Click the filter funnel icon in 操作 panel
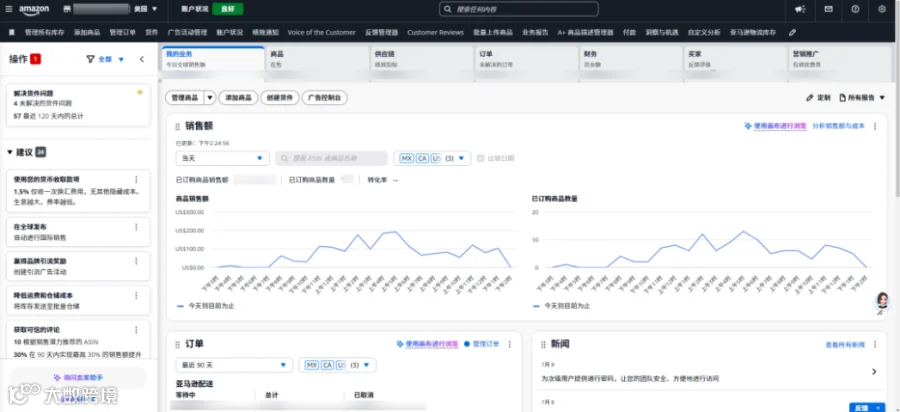900x412 pixels. (x=90, y=59)
